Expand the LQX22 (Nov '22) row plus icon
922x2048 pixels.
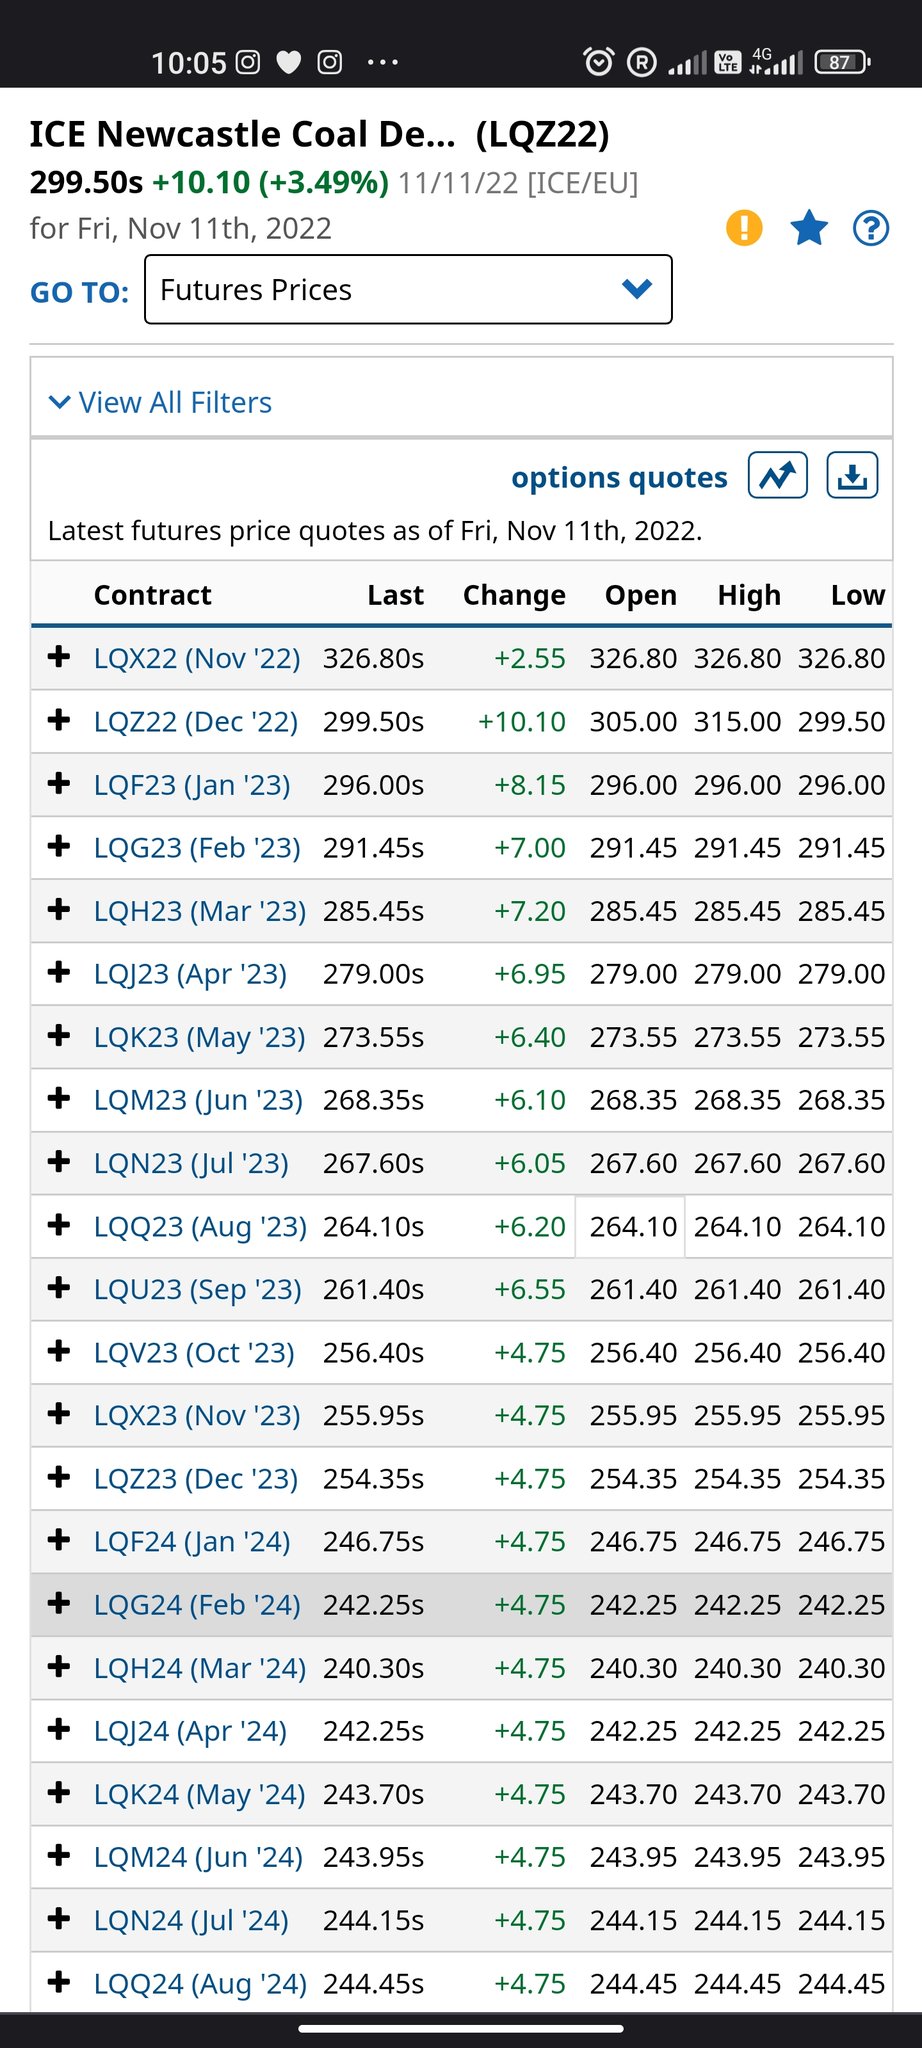pyautogui.click(x=59, y=657)
